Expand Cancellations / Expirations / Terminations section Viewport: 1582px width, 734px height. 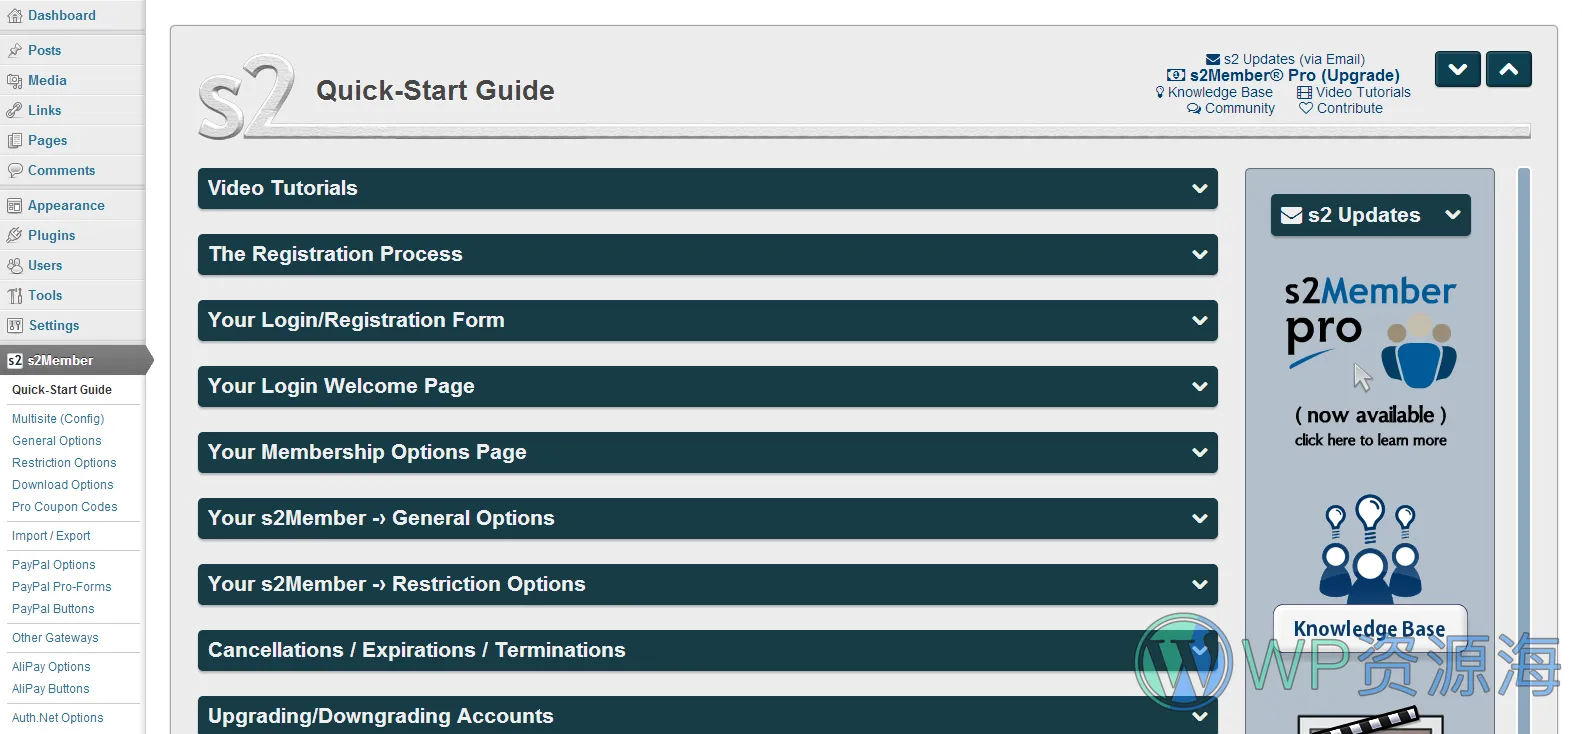[x=708, y=651]
